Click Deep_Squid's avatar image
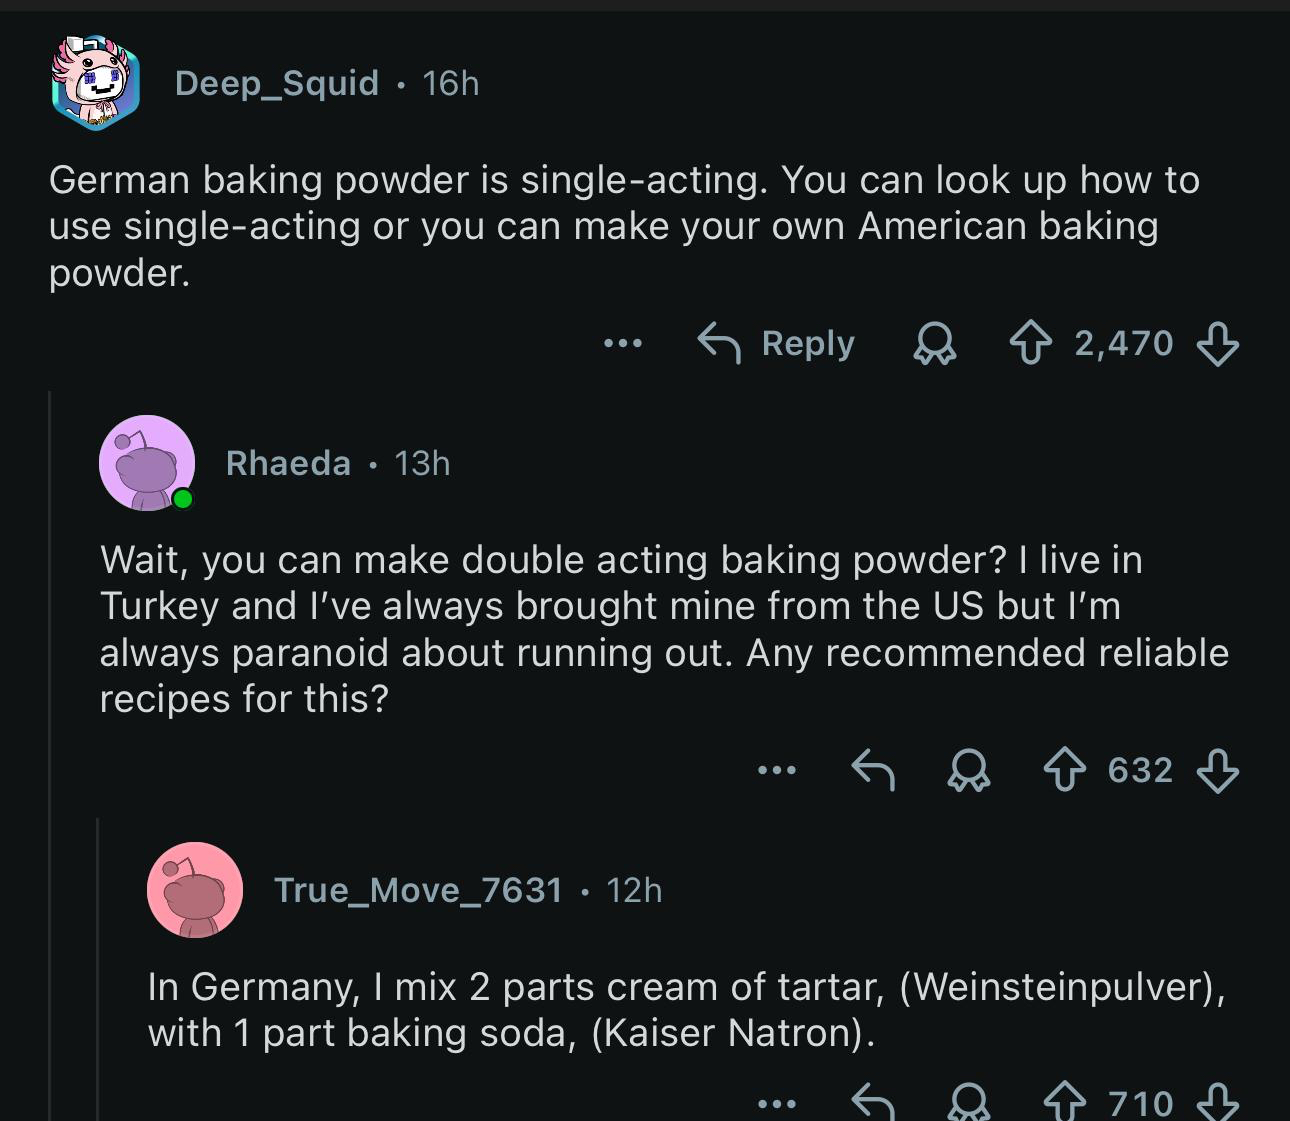 [95, 84]
